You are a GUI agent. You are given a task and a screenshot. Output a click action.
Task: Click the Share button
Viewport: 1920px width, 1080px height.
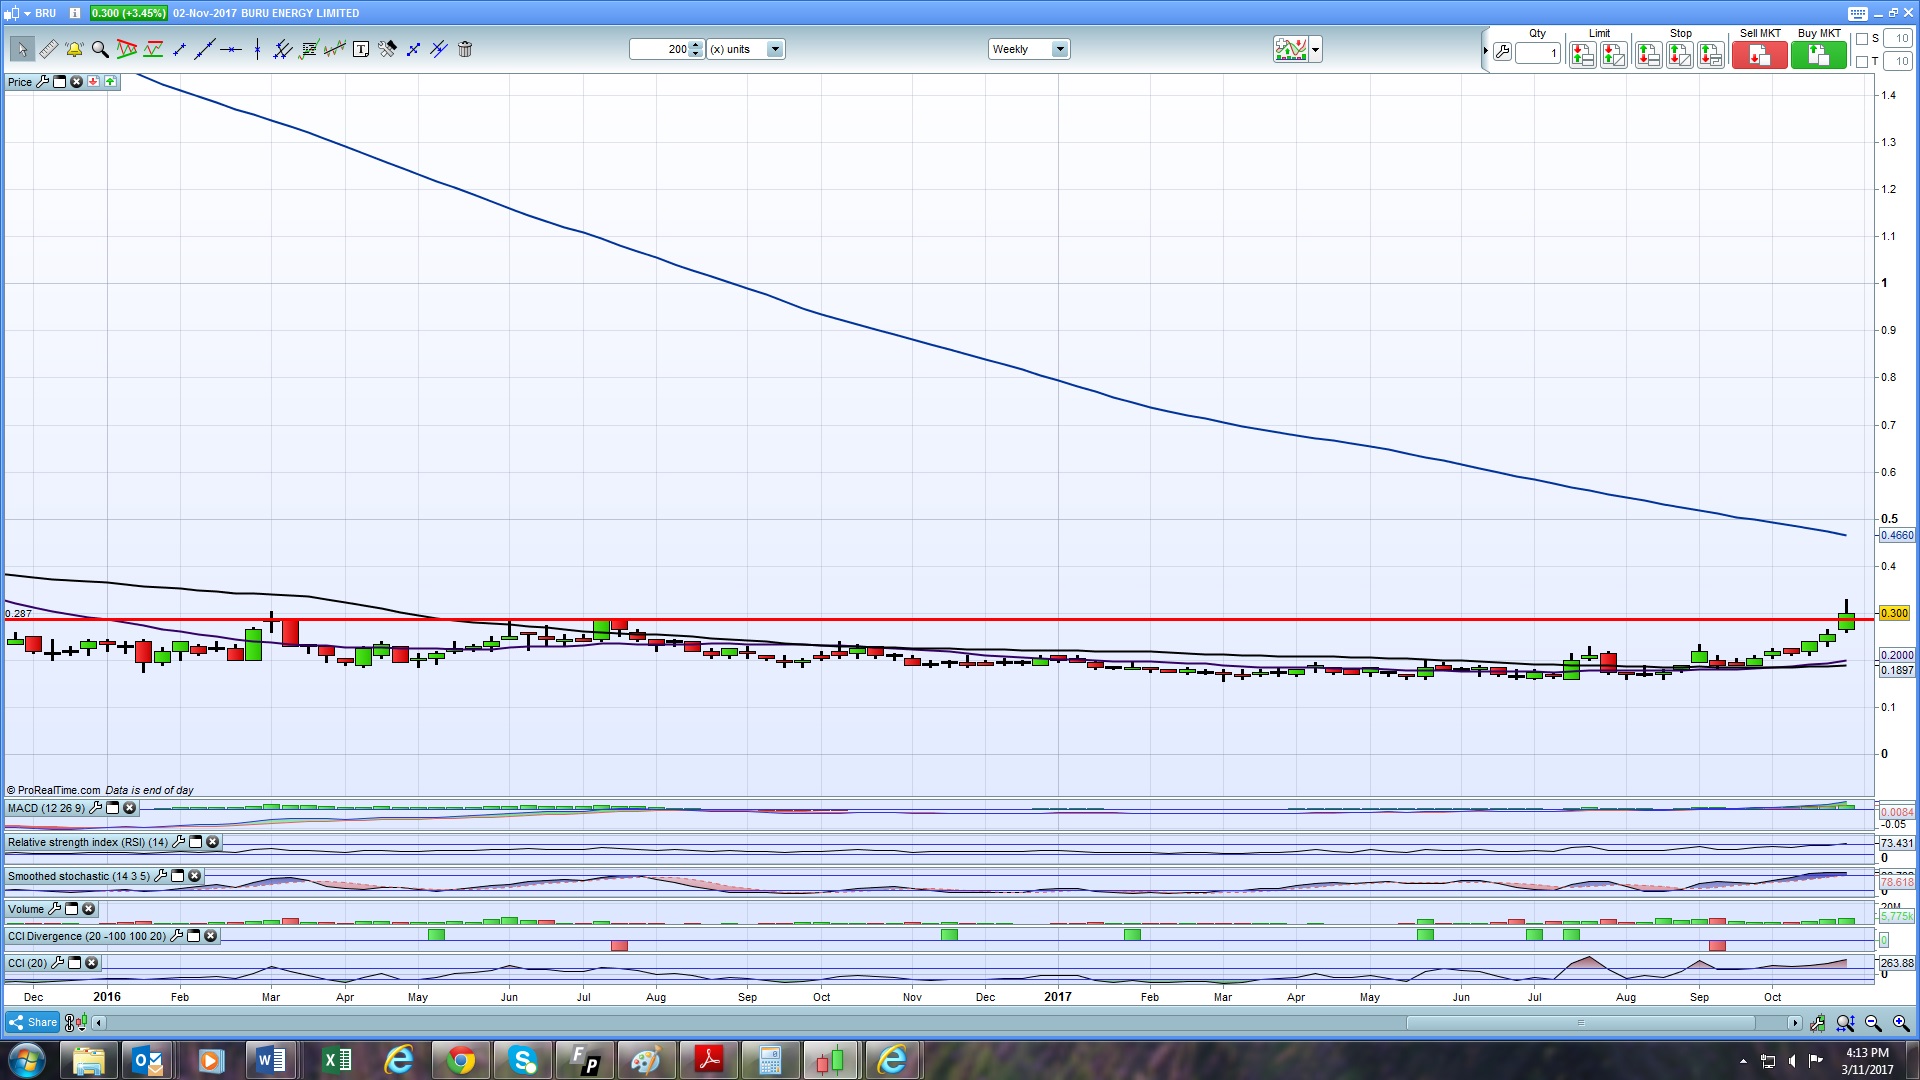click(x=32, y=1022)
